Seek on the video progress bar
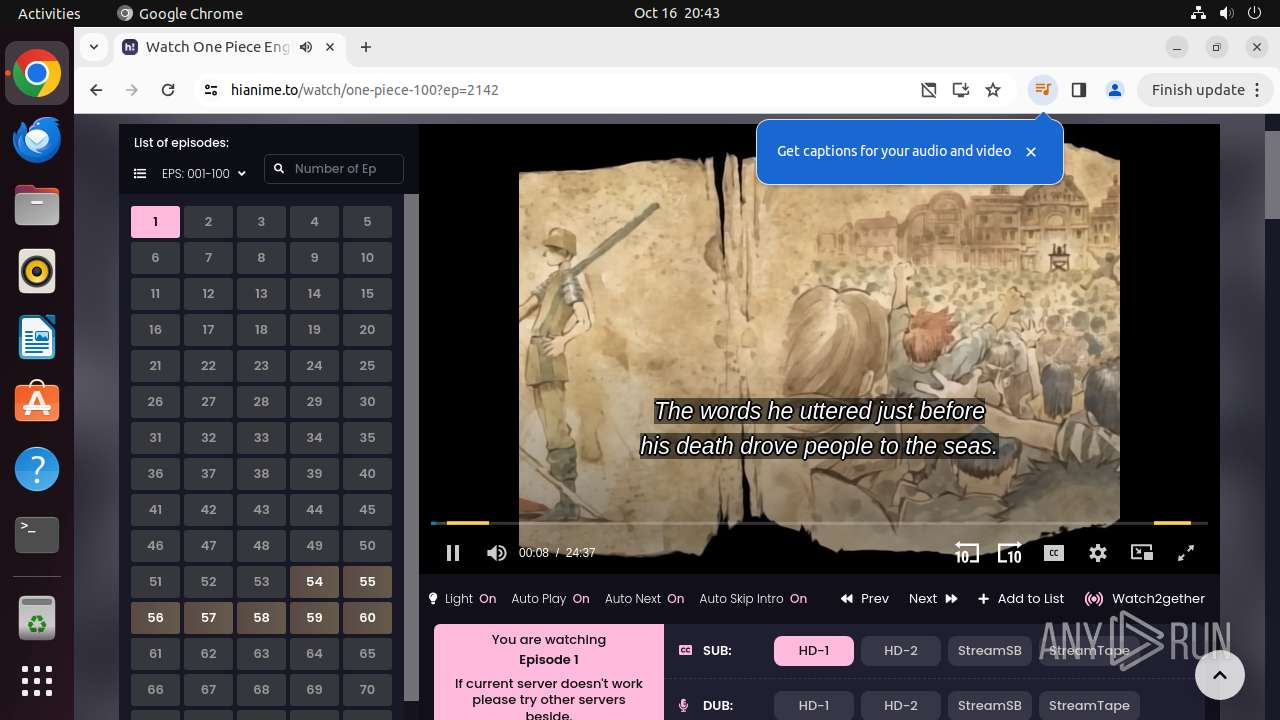Screen dimensions: 1280x720 pos(819,523)
